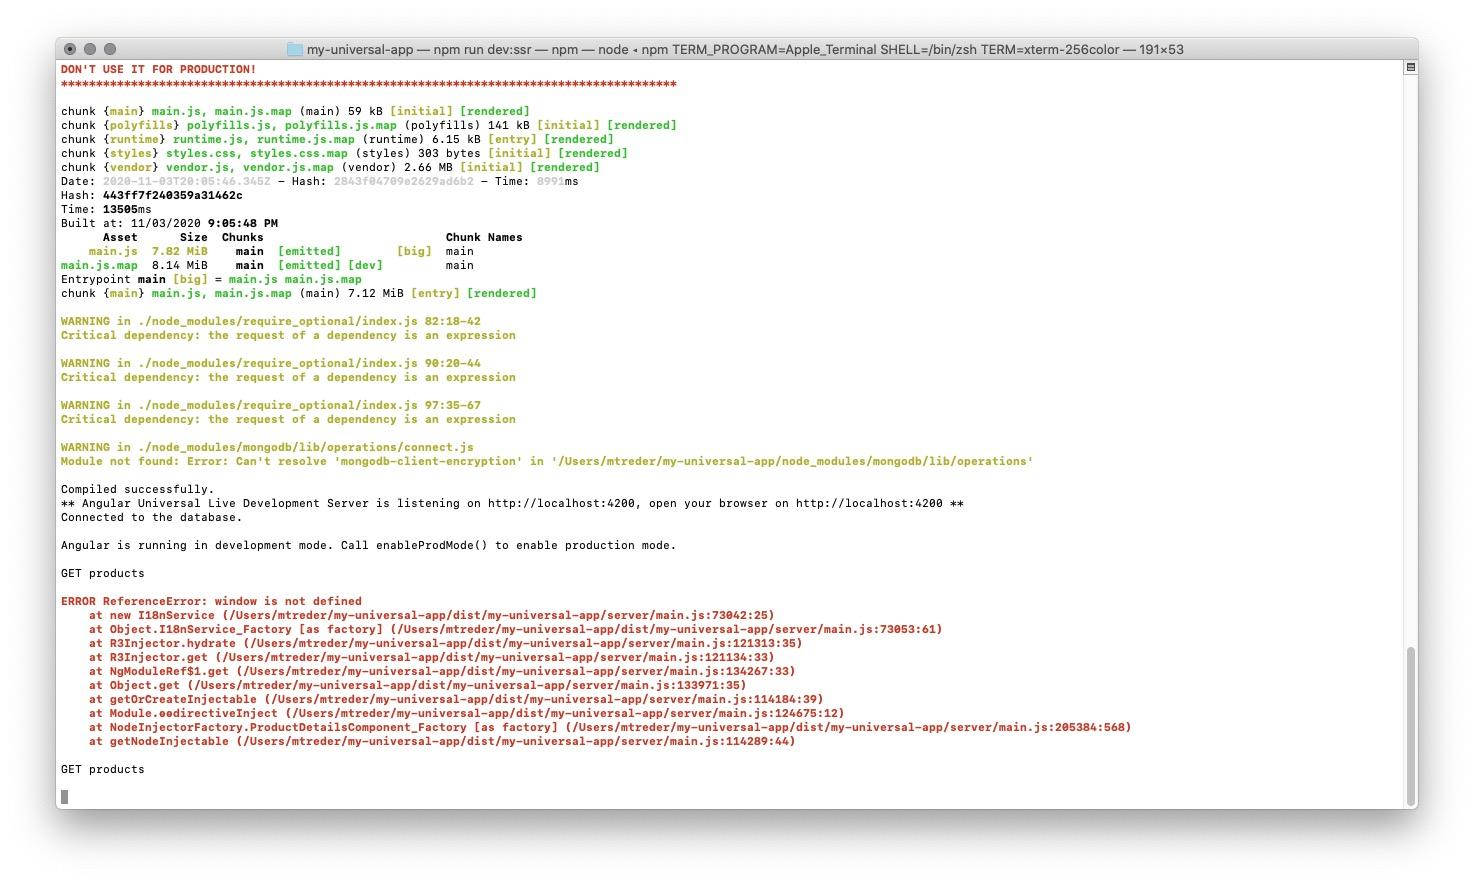1474x883 pixels.
Task: Click the folder icon in the title bar
Action: click(294, 49)
